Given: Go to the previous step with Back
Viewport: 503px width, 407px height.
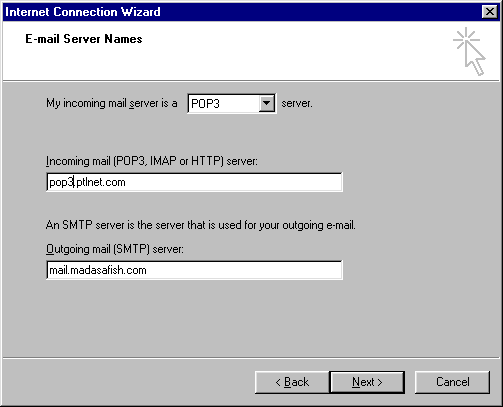Looking at the screenshot, I should tap(292, 382).
